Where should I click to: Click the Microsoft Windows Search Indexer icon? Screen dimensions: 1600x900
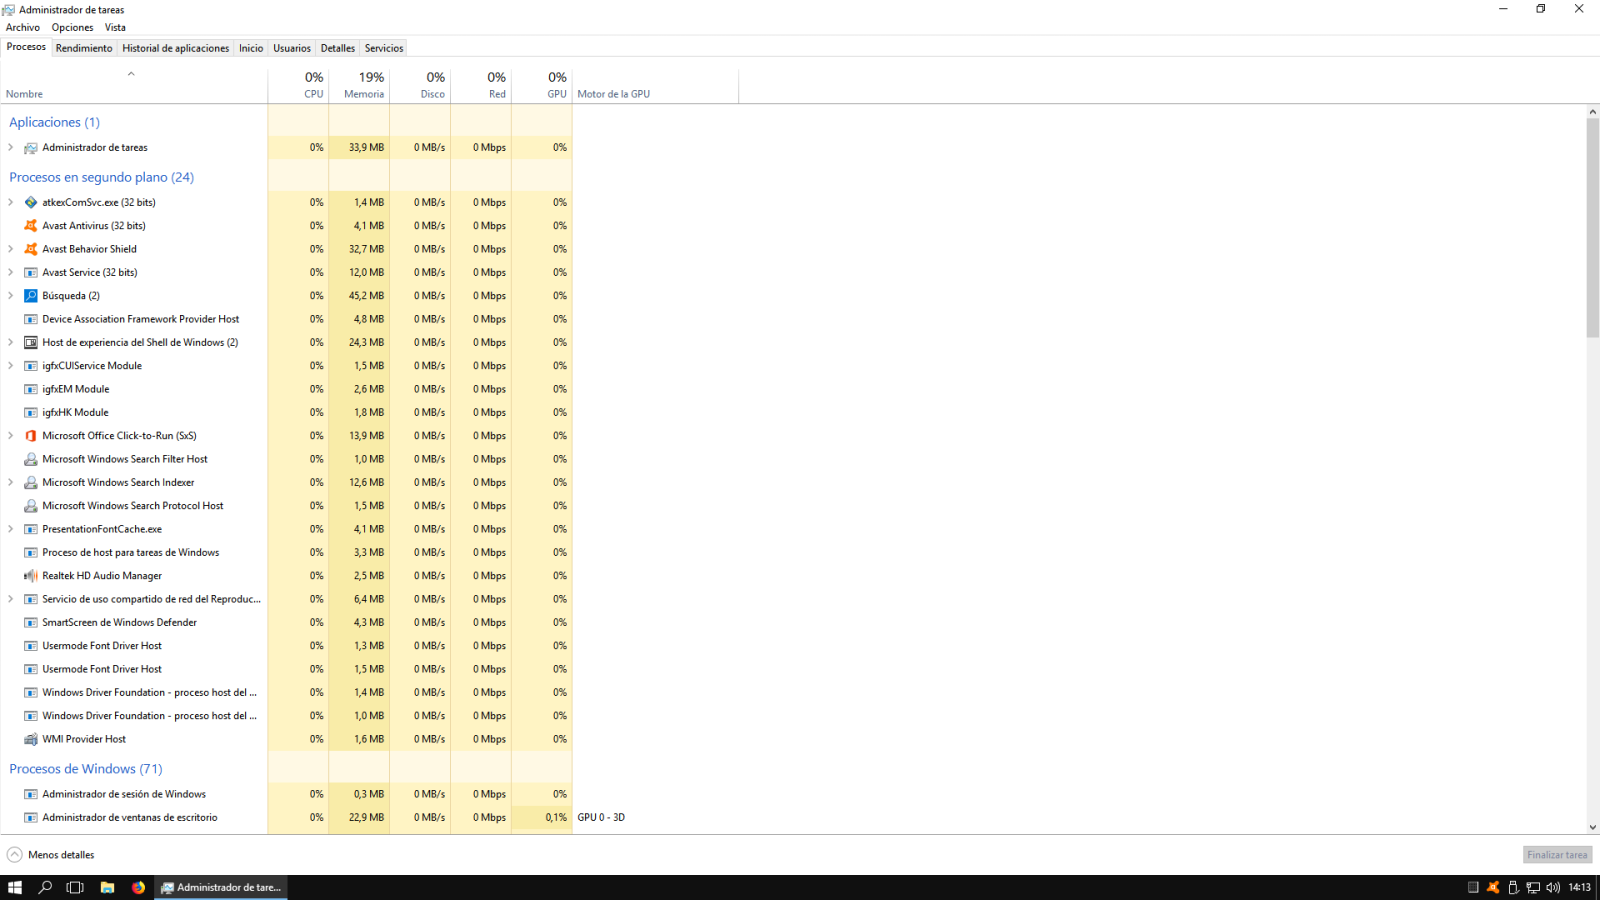pyautogui.click(x=31, y=483)
